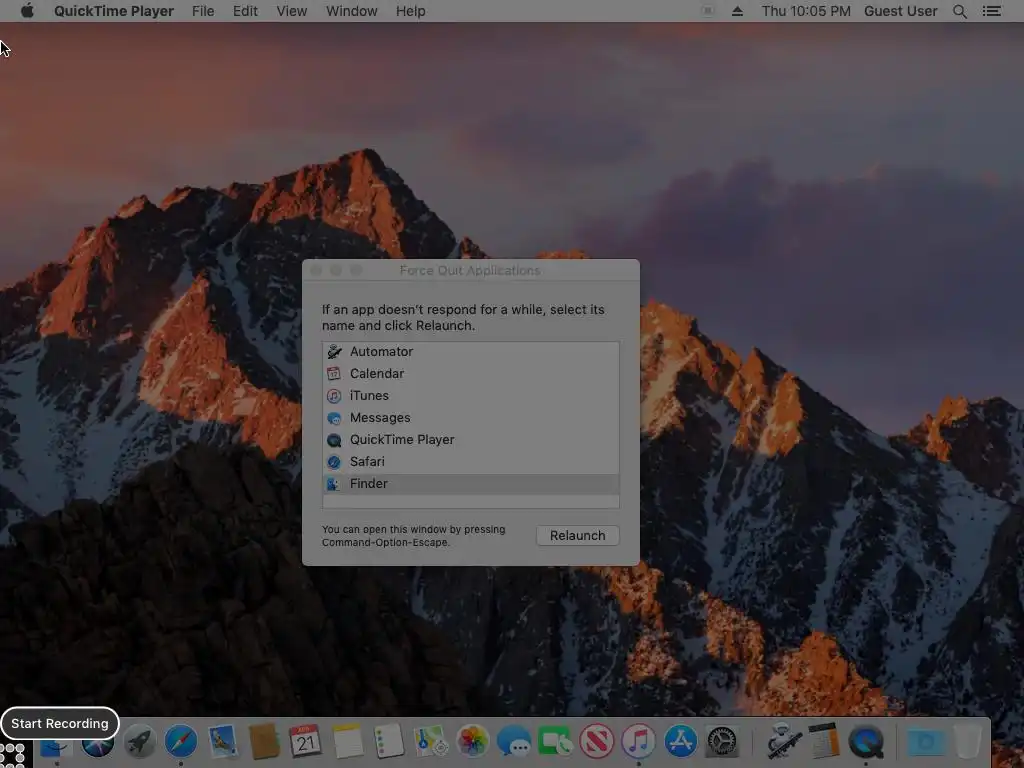Screen dimensions: 1024x768
Task: Select Automator in the Force Quit list
Action: coord(470,351)
